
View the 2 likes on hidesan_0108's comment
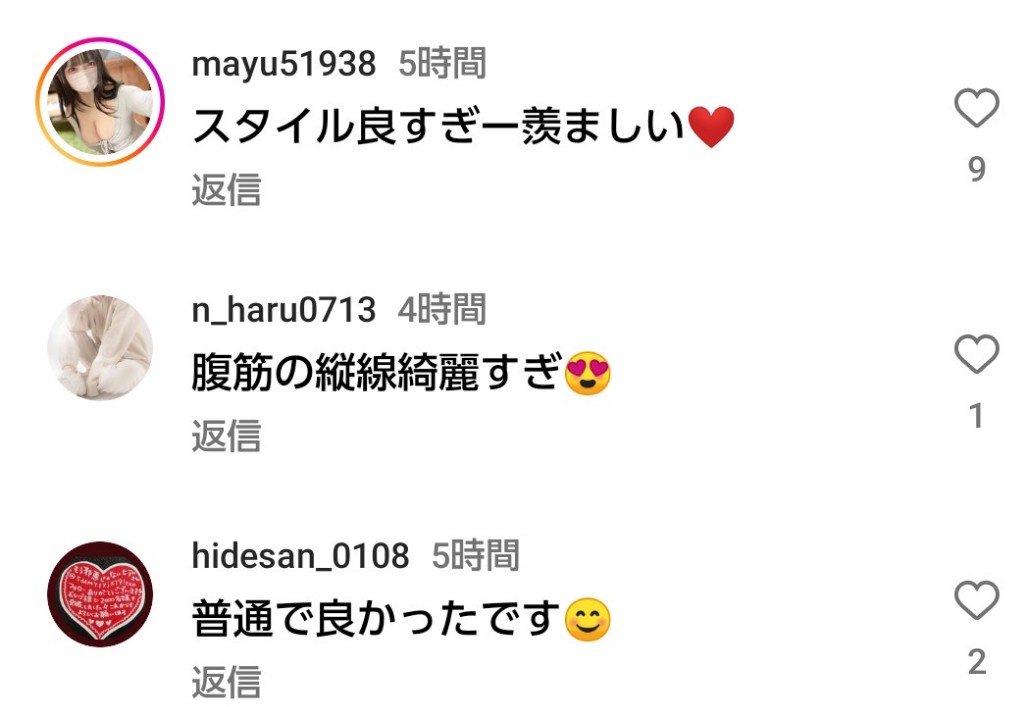[976, 662]
